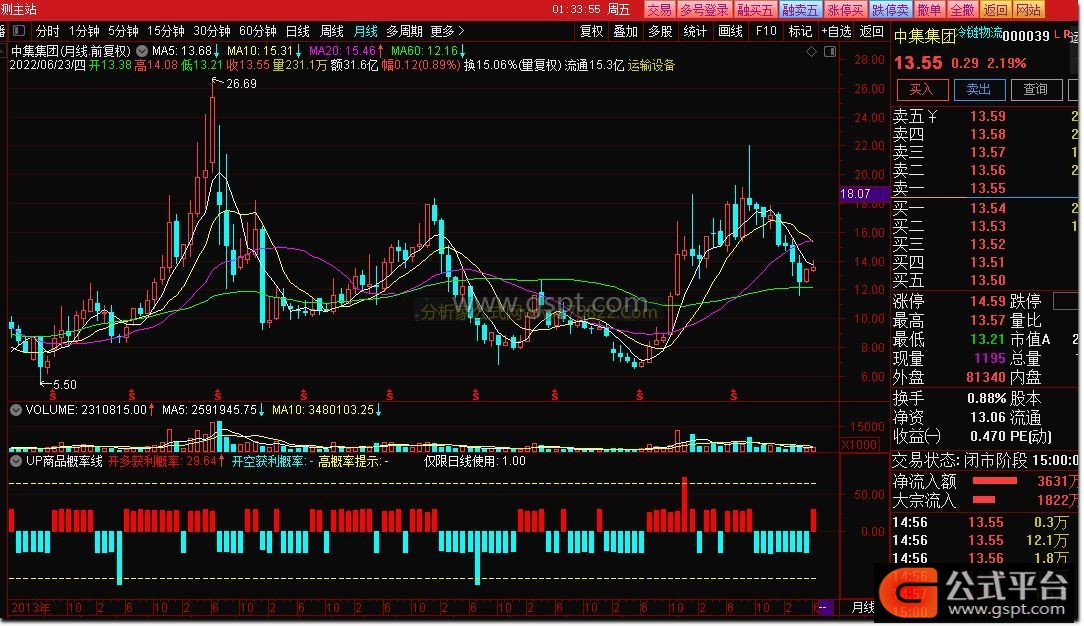Click the 卖一 price 13.55
The height and width of the screenshot is (626, 1084).
pyautogui.click(x=987, y=188)
